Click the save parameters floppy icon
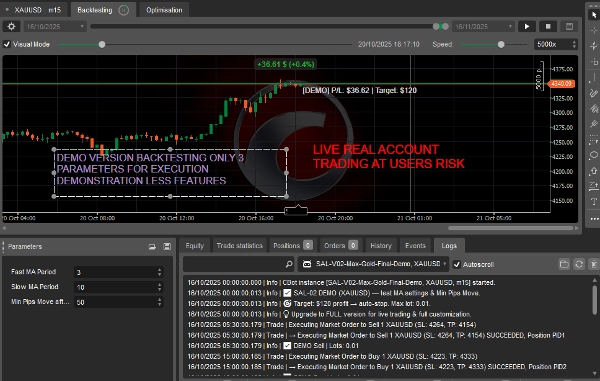 point(167,246)
